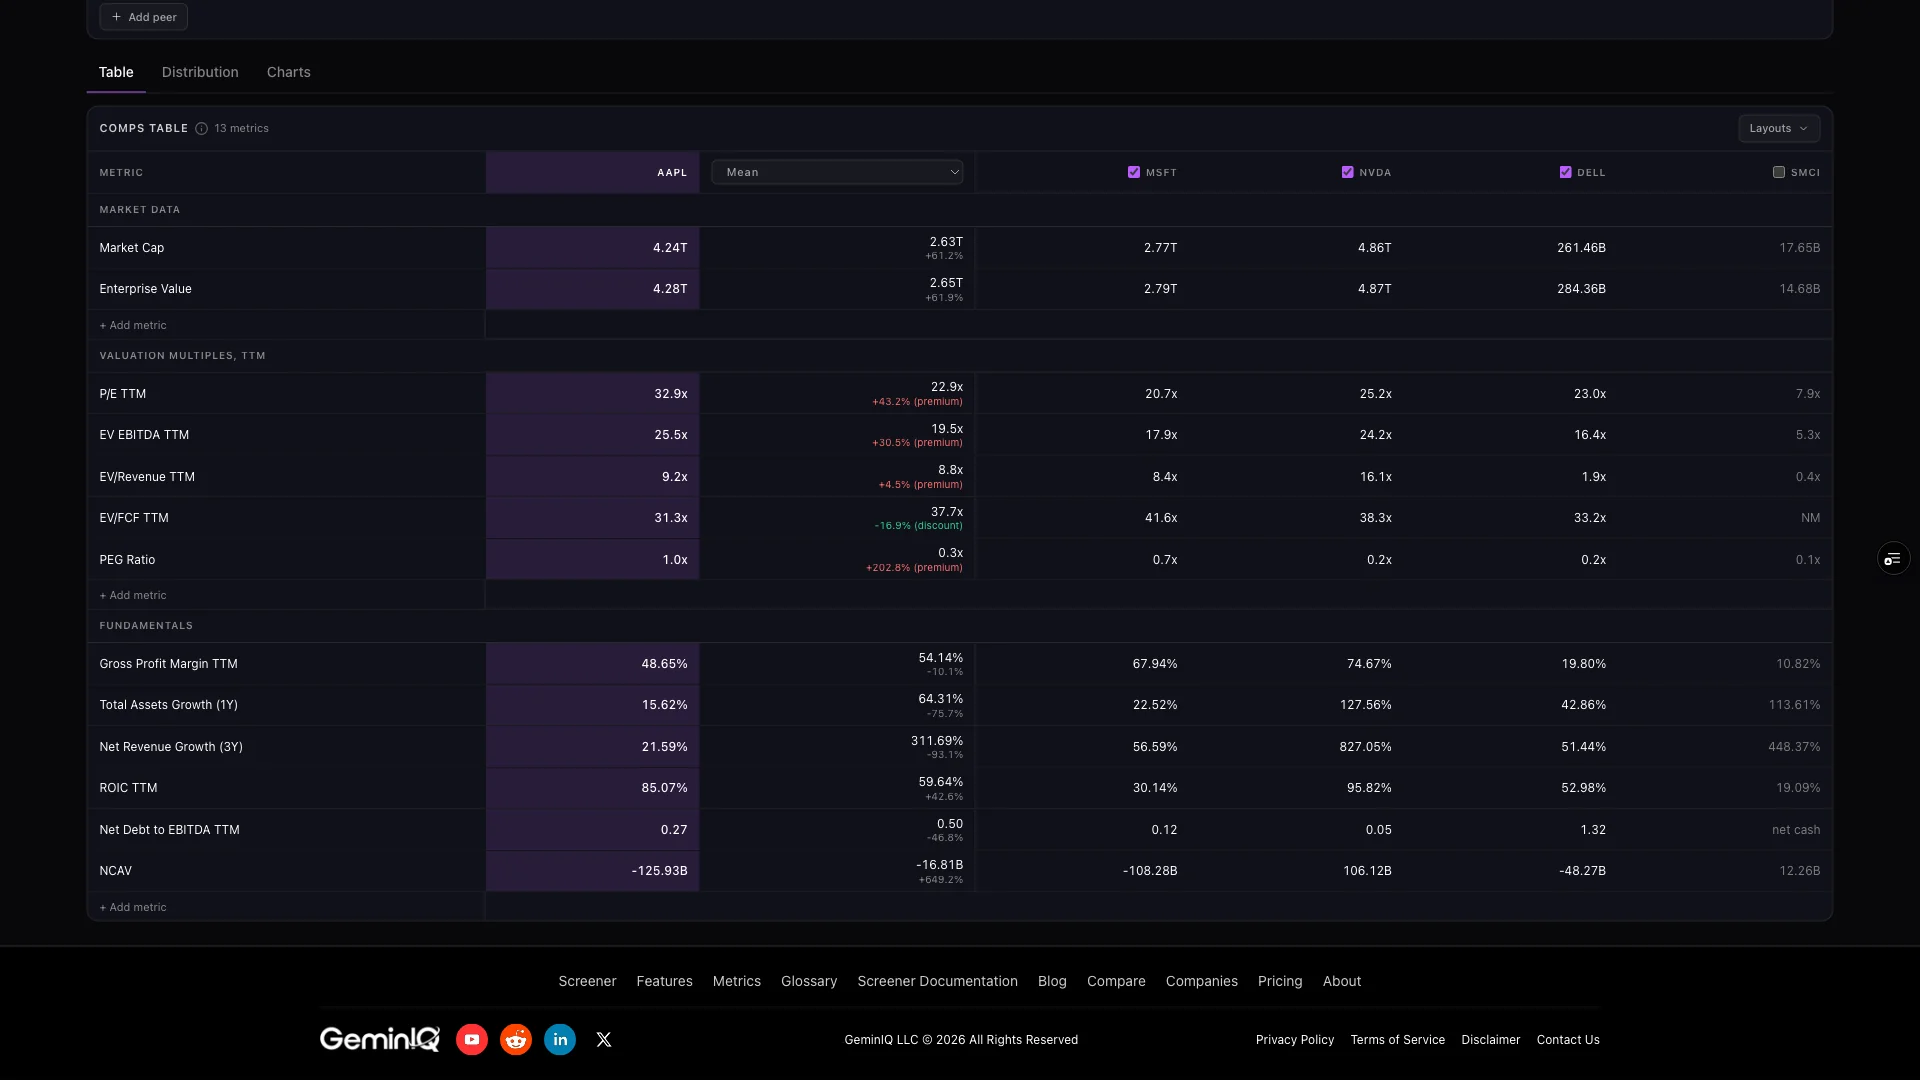Click NVDA net revenue growth 827.05%

tap(1365, 747)
